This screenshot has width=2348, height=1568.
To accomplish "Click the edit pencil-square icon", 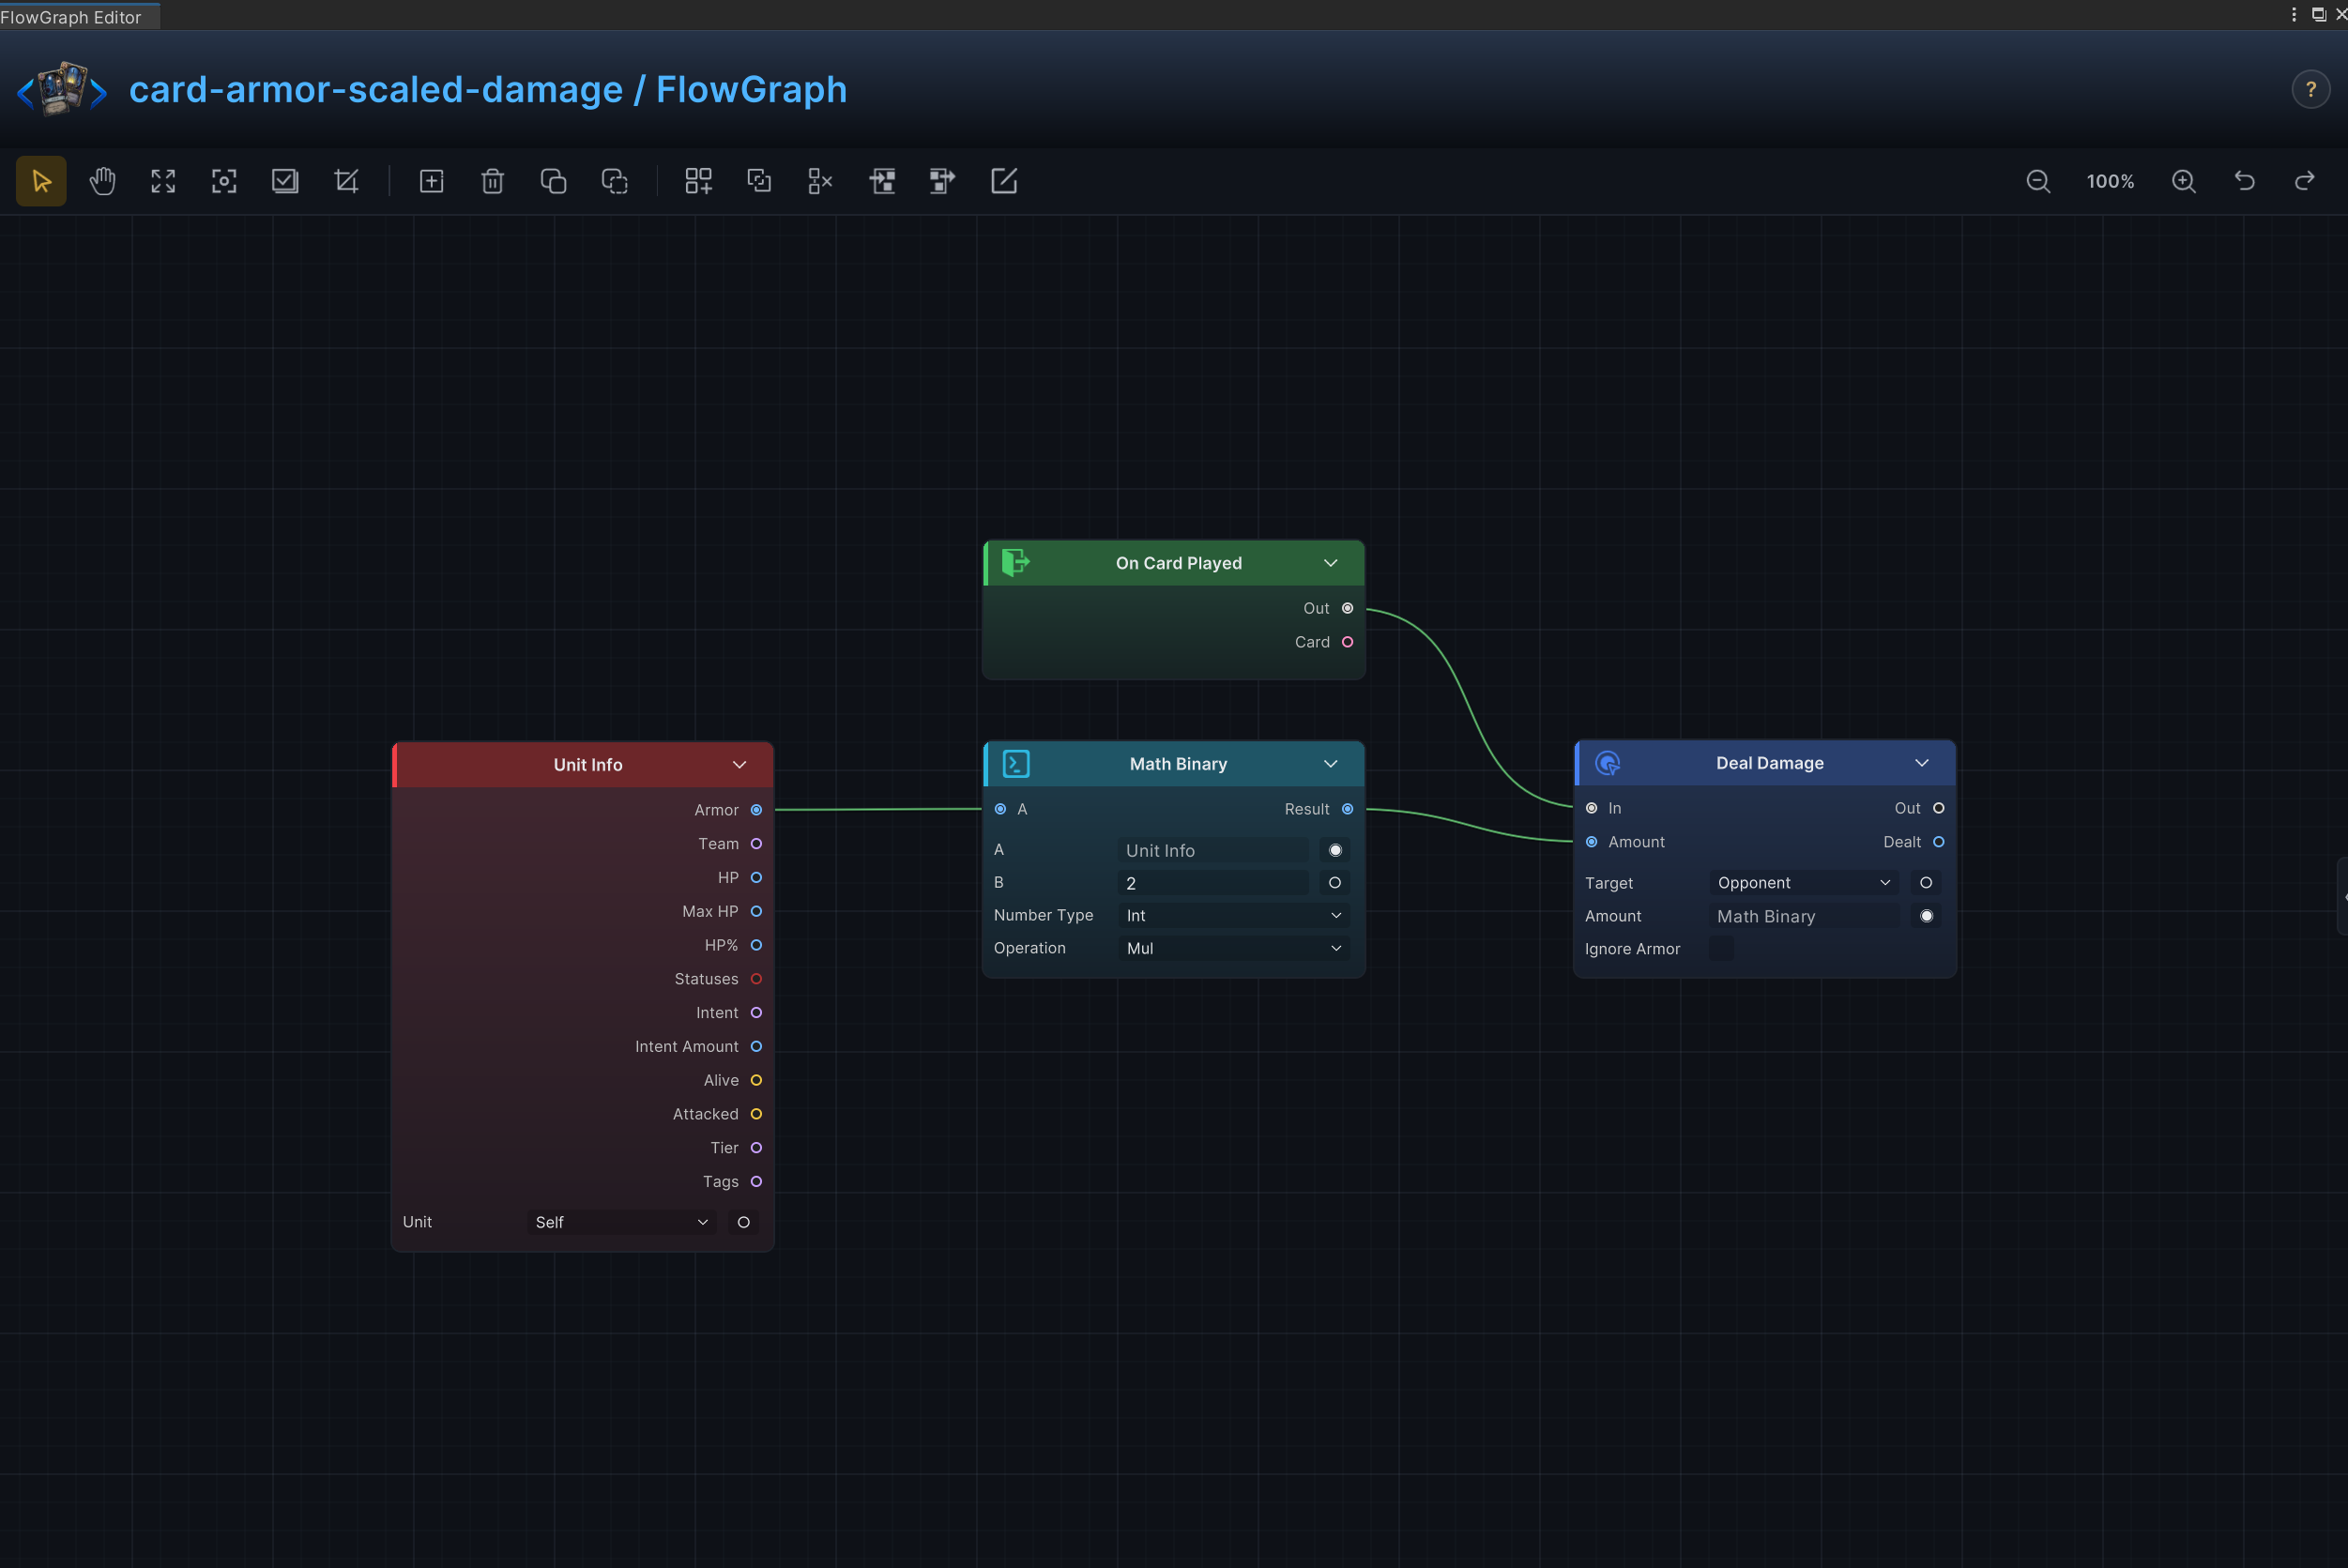I will [1004, 181].
